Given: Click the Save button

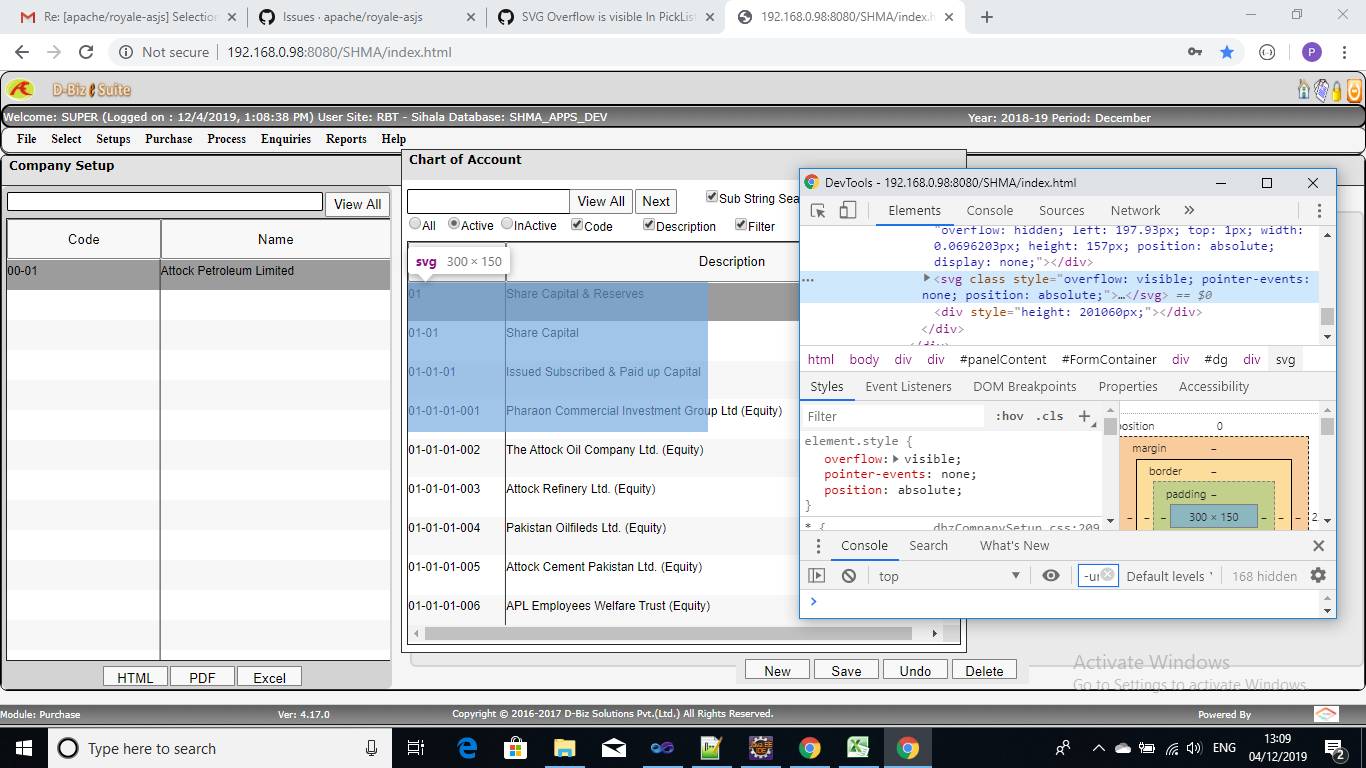Looking at the screenshot, I should click(x=846, y=671).
